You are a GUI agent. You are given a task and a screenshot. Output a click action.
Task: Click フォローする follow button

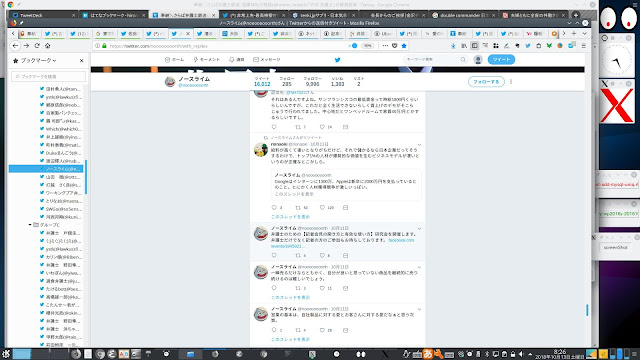(486, 82)
